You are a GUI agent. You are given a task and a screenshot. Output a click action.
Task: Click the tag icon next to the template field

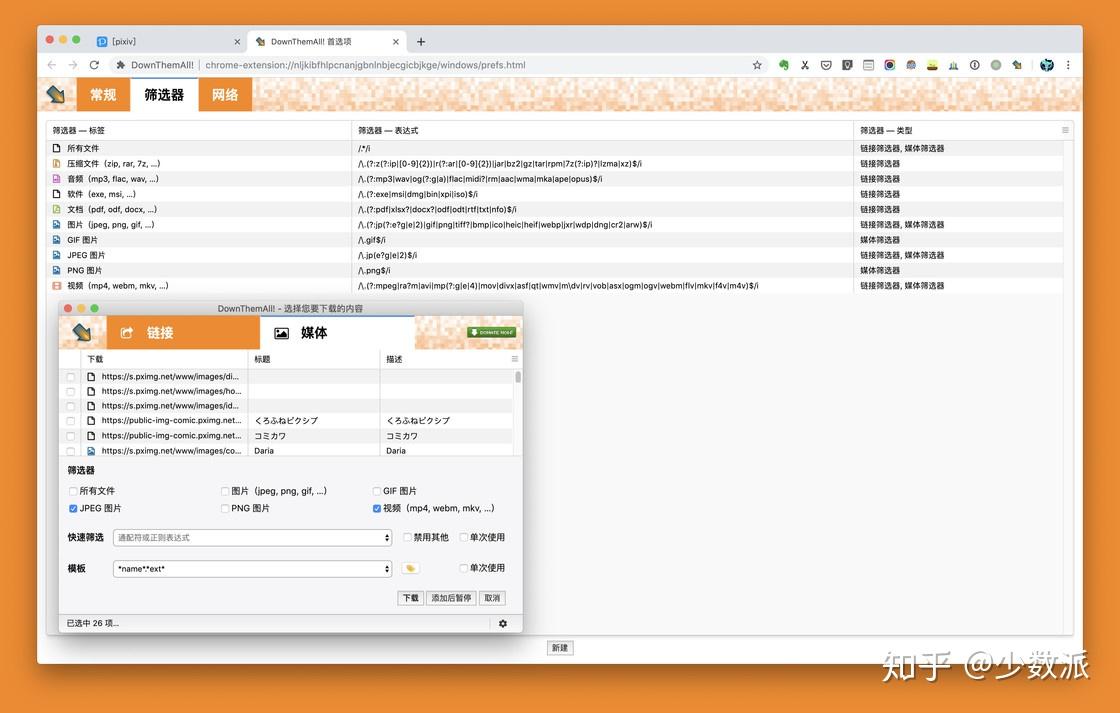(x=410, y=569)
